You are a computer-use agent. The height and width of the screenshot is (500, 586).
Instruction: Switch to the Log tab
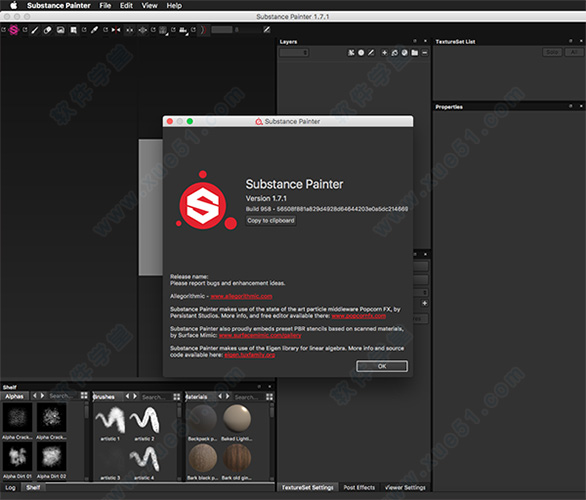pos(10,488)
